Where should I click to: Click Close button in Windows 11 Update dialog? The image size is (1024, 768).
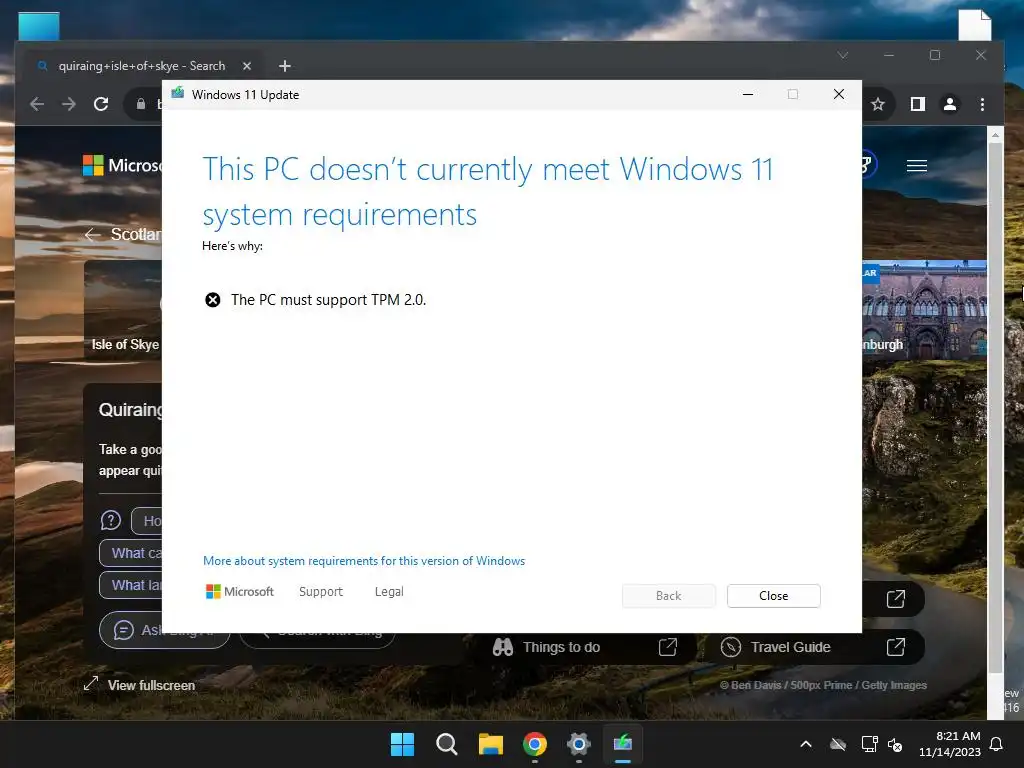click(773, 596)
